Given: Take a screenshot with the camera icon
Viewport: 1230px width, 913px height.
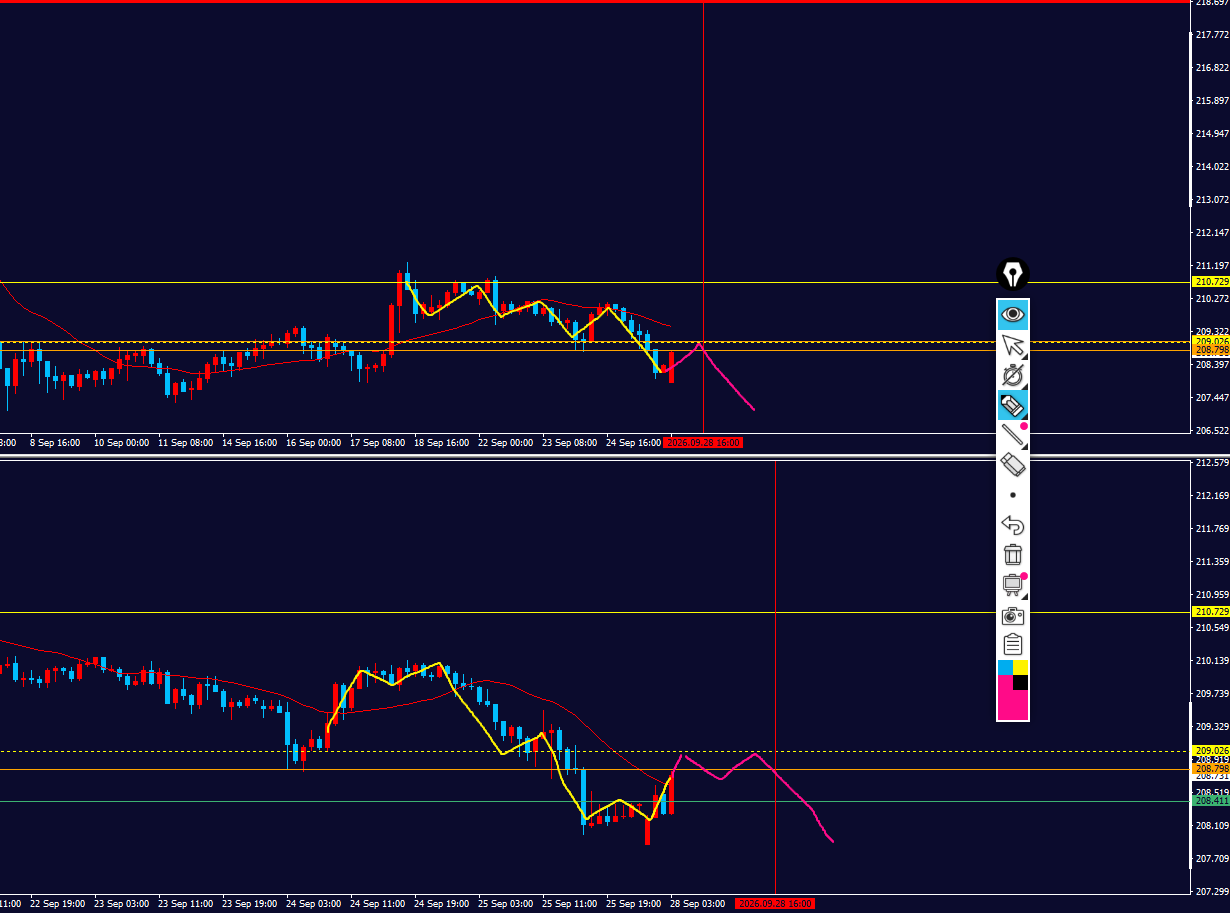Looking at the screenshot, I should 1013,615.
